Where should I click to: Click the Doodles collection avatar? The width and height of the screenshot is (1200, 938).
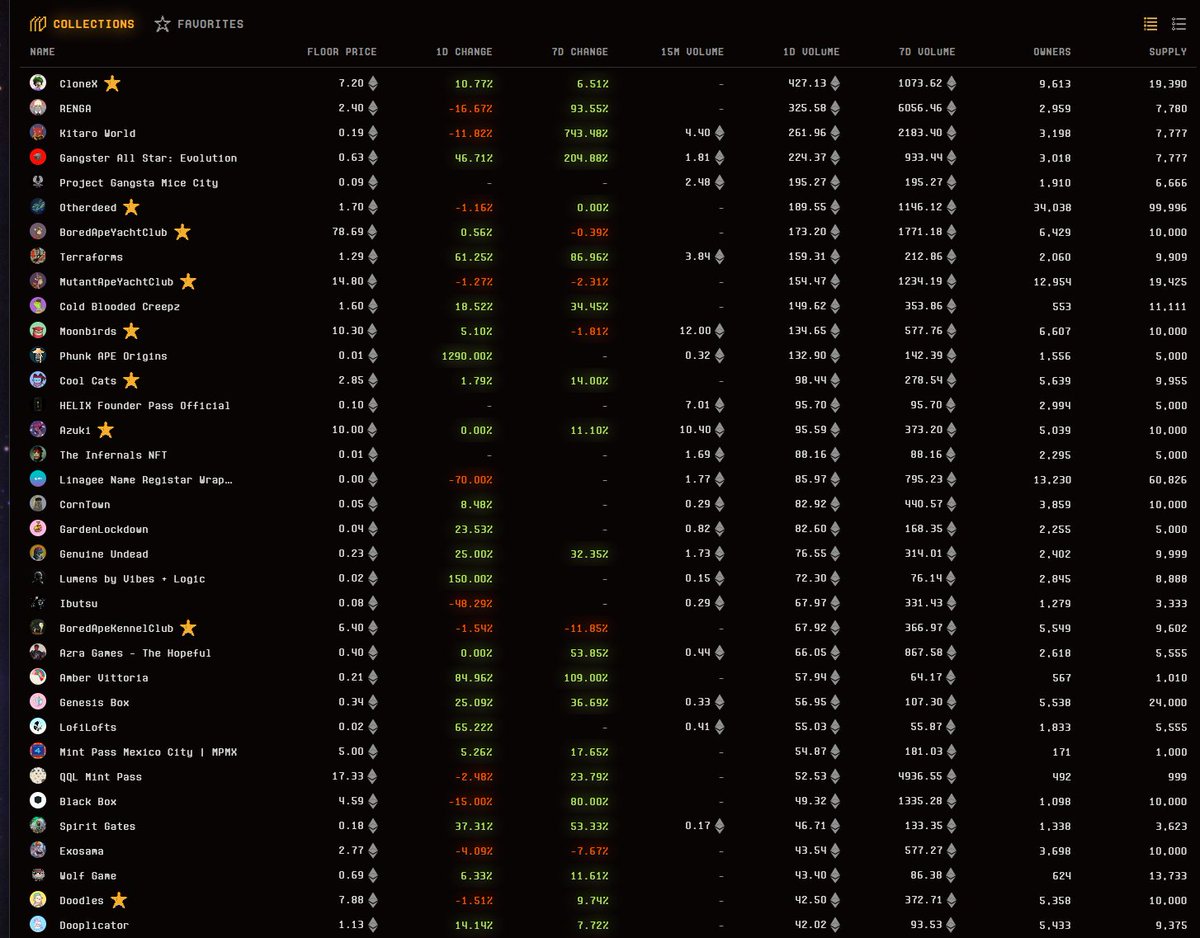pos(38,900)
